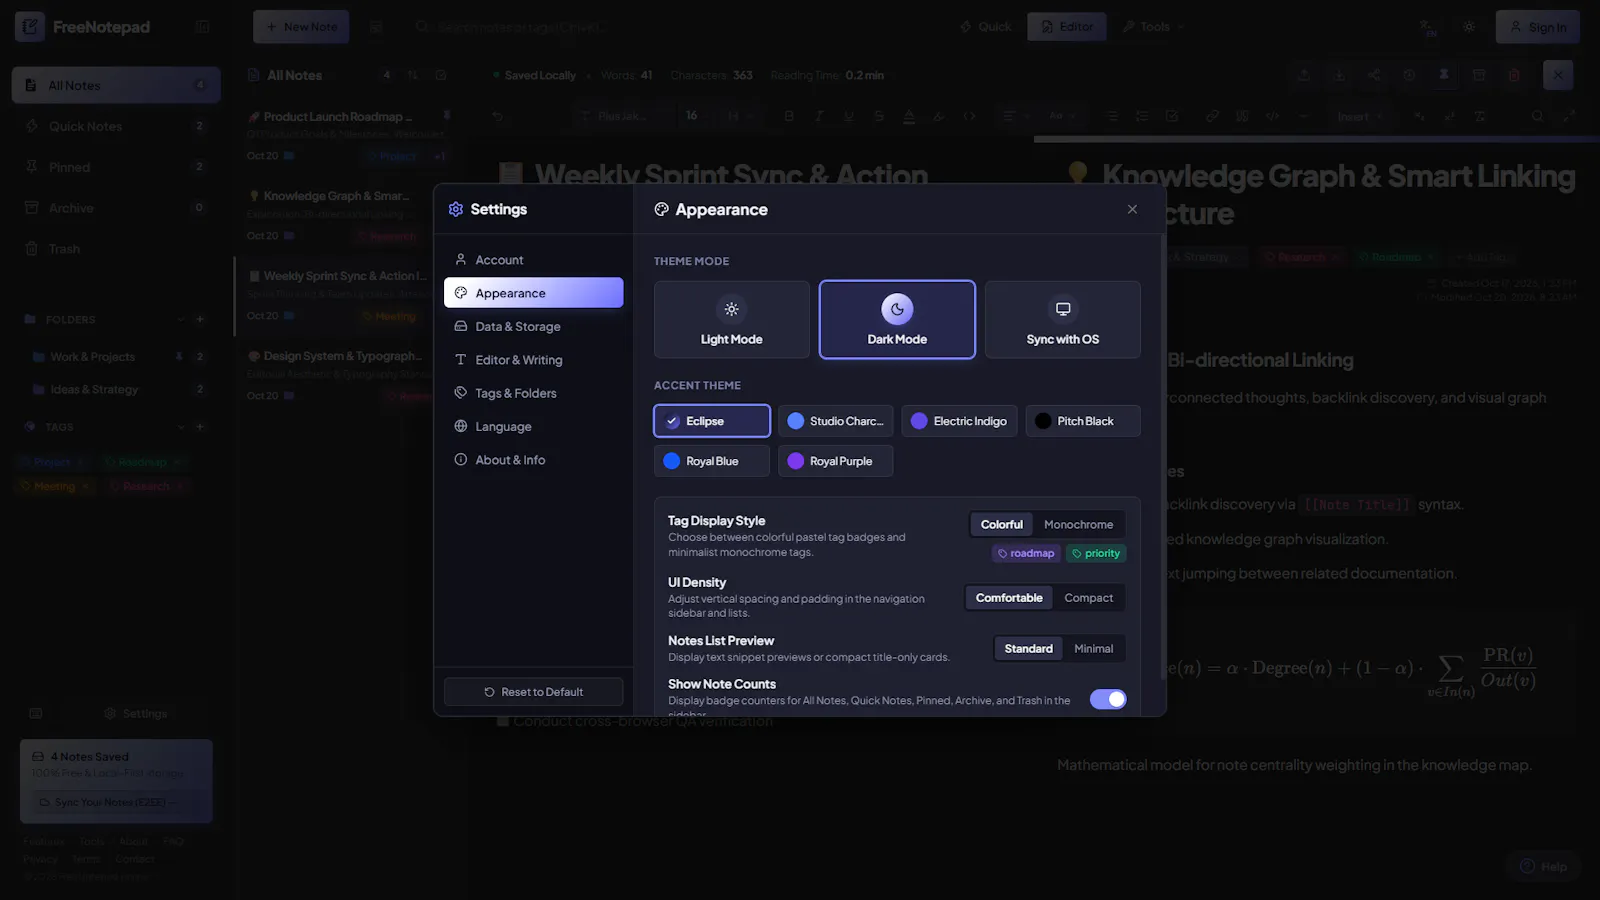The image size is (1600, 900).
Task: Click the Strikethrough formatting icon
Action: click(879, 116)
